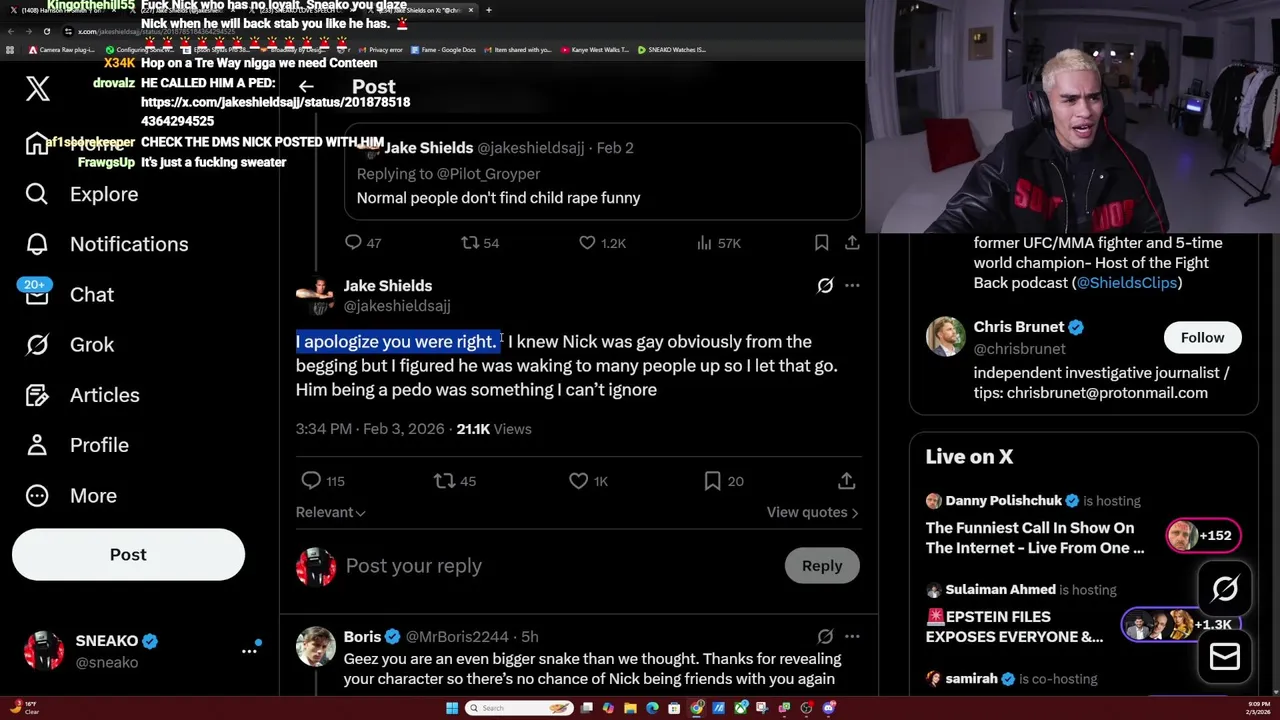Open account menu dots next to SNEAKO
This screenshot has height=720, width=1280.
click(x=249, y=651)
